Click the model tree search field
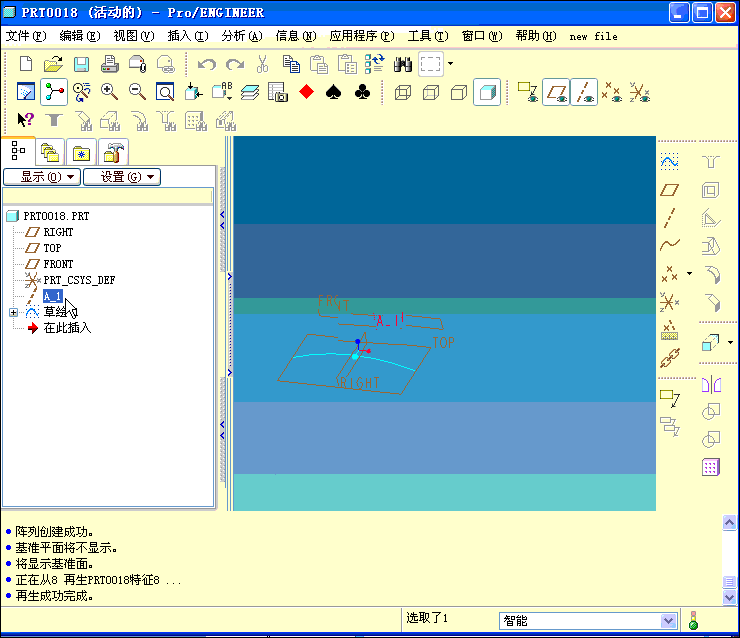This screenshot has height=638, width=740. pyautogui.click(x=108, y=195)
